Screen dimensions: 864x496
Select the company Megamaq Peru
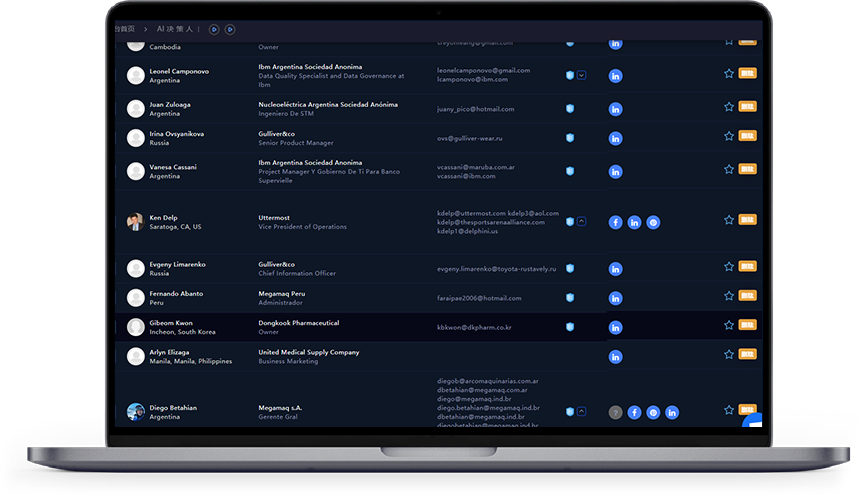pyautogui.click(x=282, y=294)
